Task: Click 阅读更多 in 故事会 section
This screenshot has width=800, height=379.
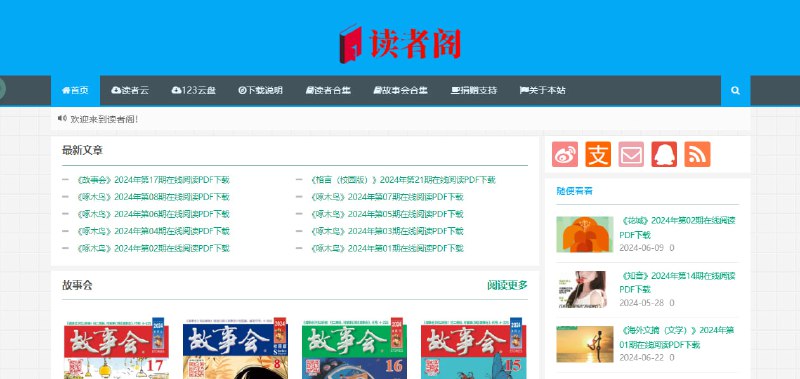Action: pos(507,285)
